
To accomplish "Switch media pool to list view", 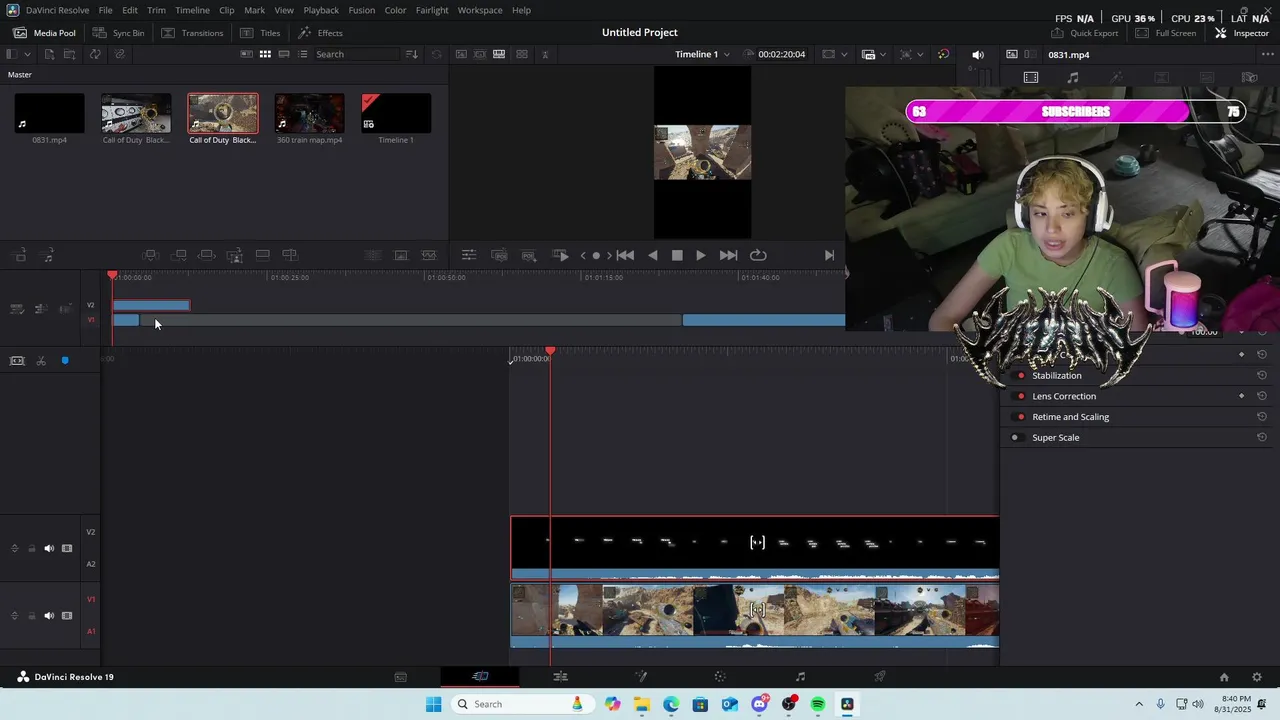I will (x=303, y=54).
